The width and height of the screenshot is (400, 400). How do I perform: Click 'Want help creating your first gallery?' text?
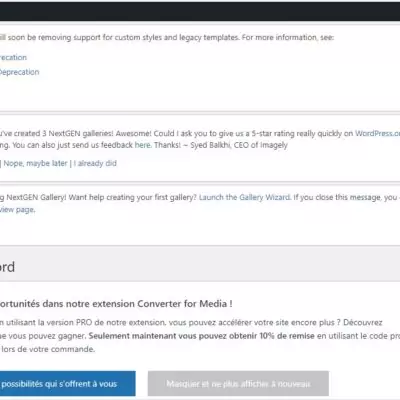pos(133,197)
